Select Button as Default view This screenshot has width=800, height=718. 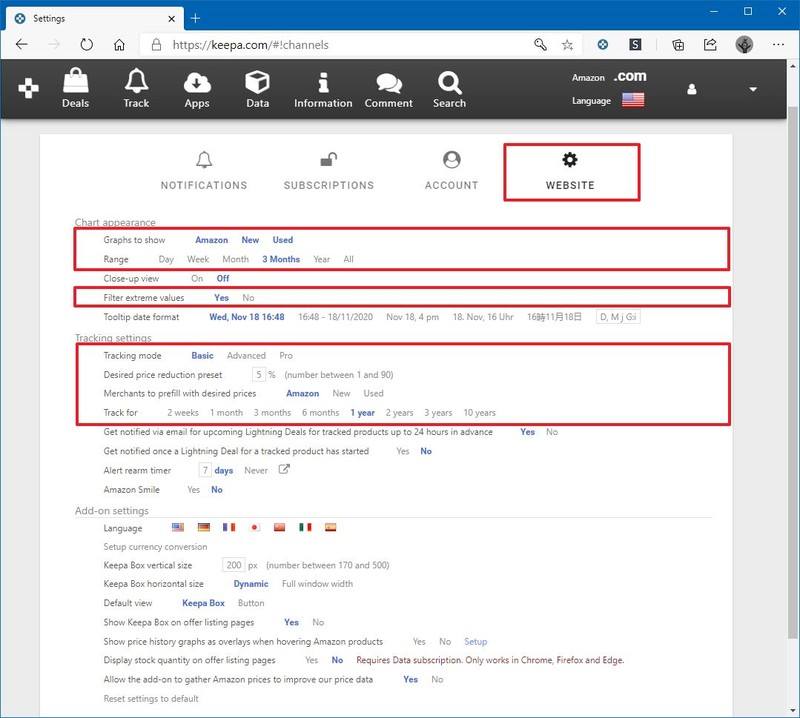click(x=251, y=603)
